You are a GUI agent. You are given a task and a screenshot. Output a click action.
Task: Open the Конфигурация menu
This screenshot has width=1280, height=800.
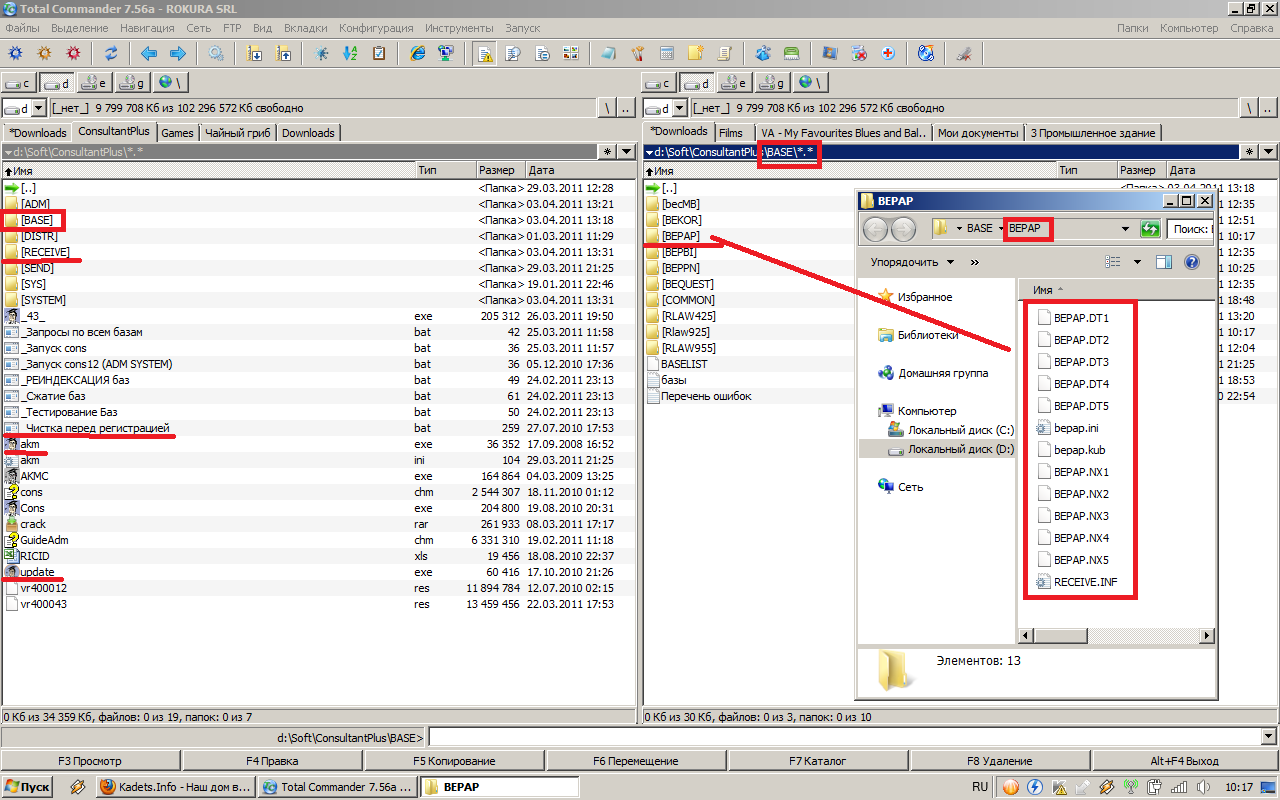coord(377,28)
